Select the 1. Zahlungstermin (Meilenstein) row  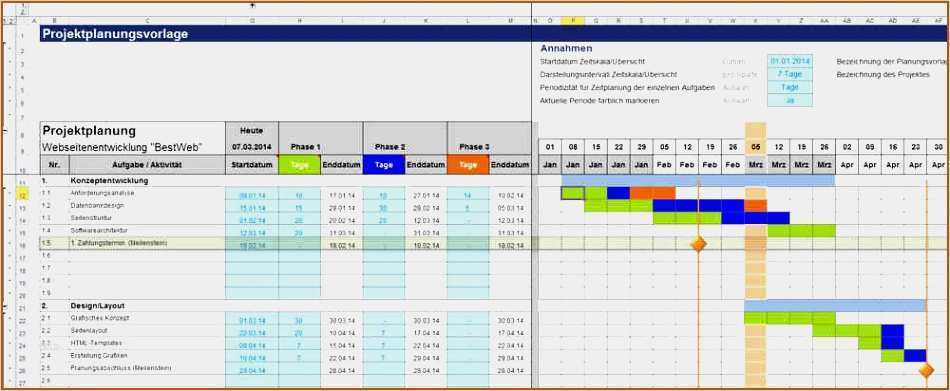pos(285,243)
